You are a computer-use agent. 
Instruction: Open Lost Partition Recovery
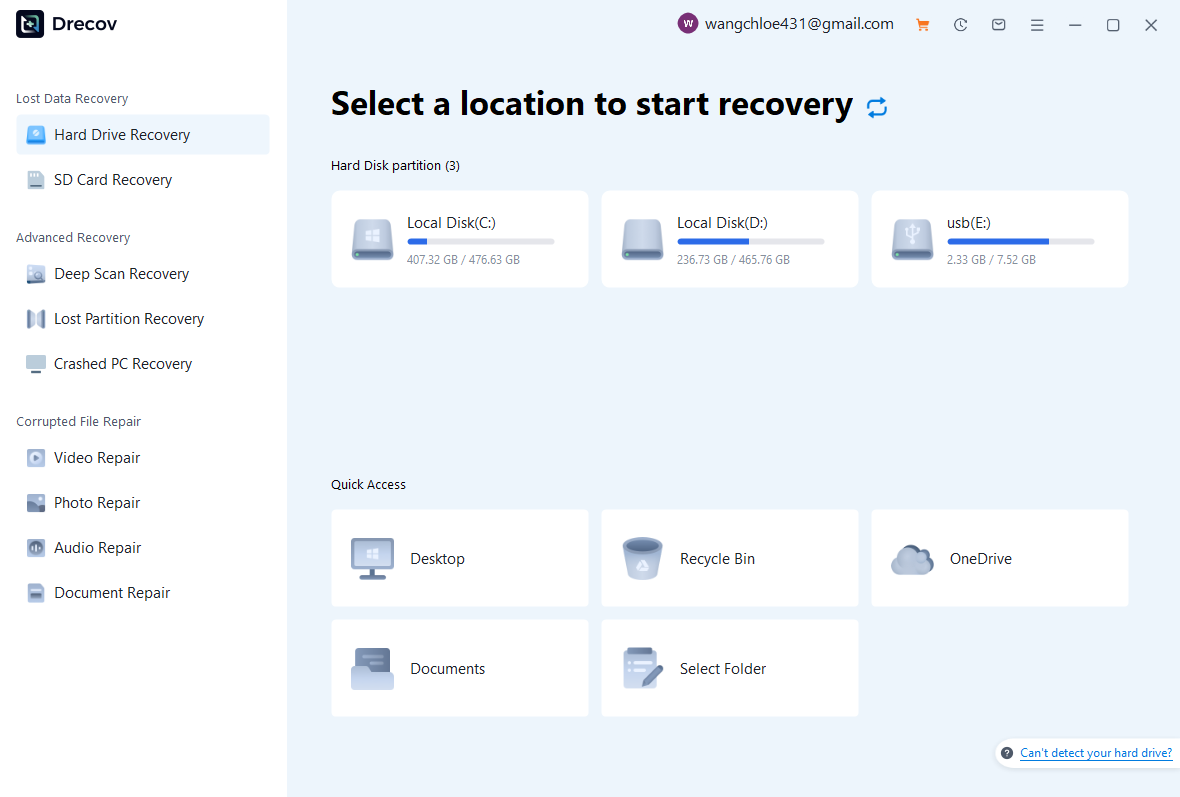[128, 319]
